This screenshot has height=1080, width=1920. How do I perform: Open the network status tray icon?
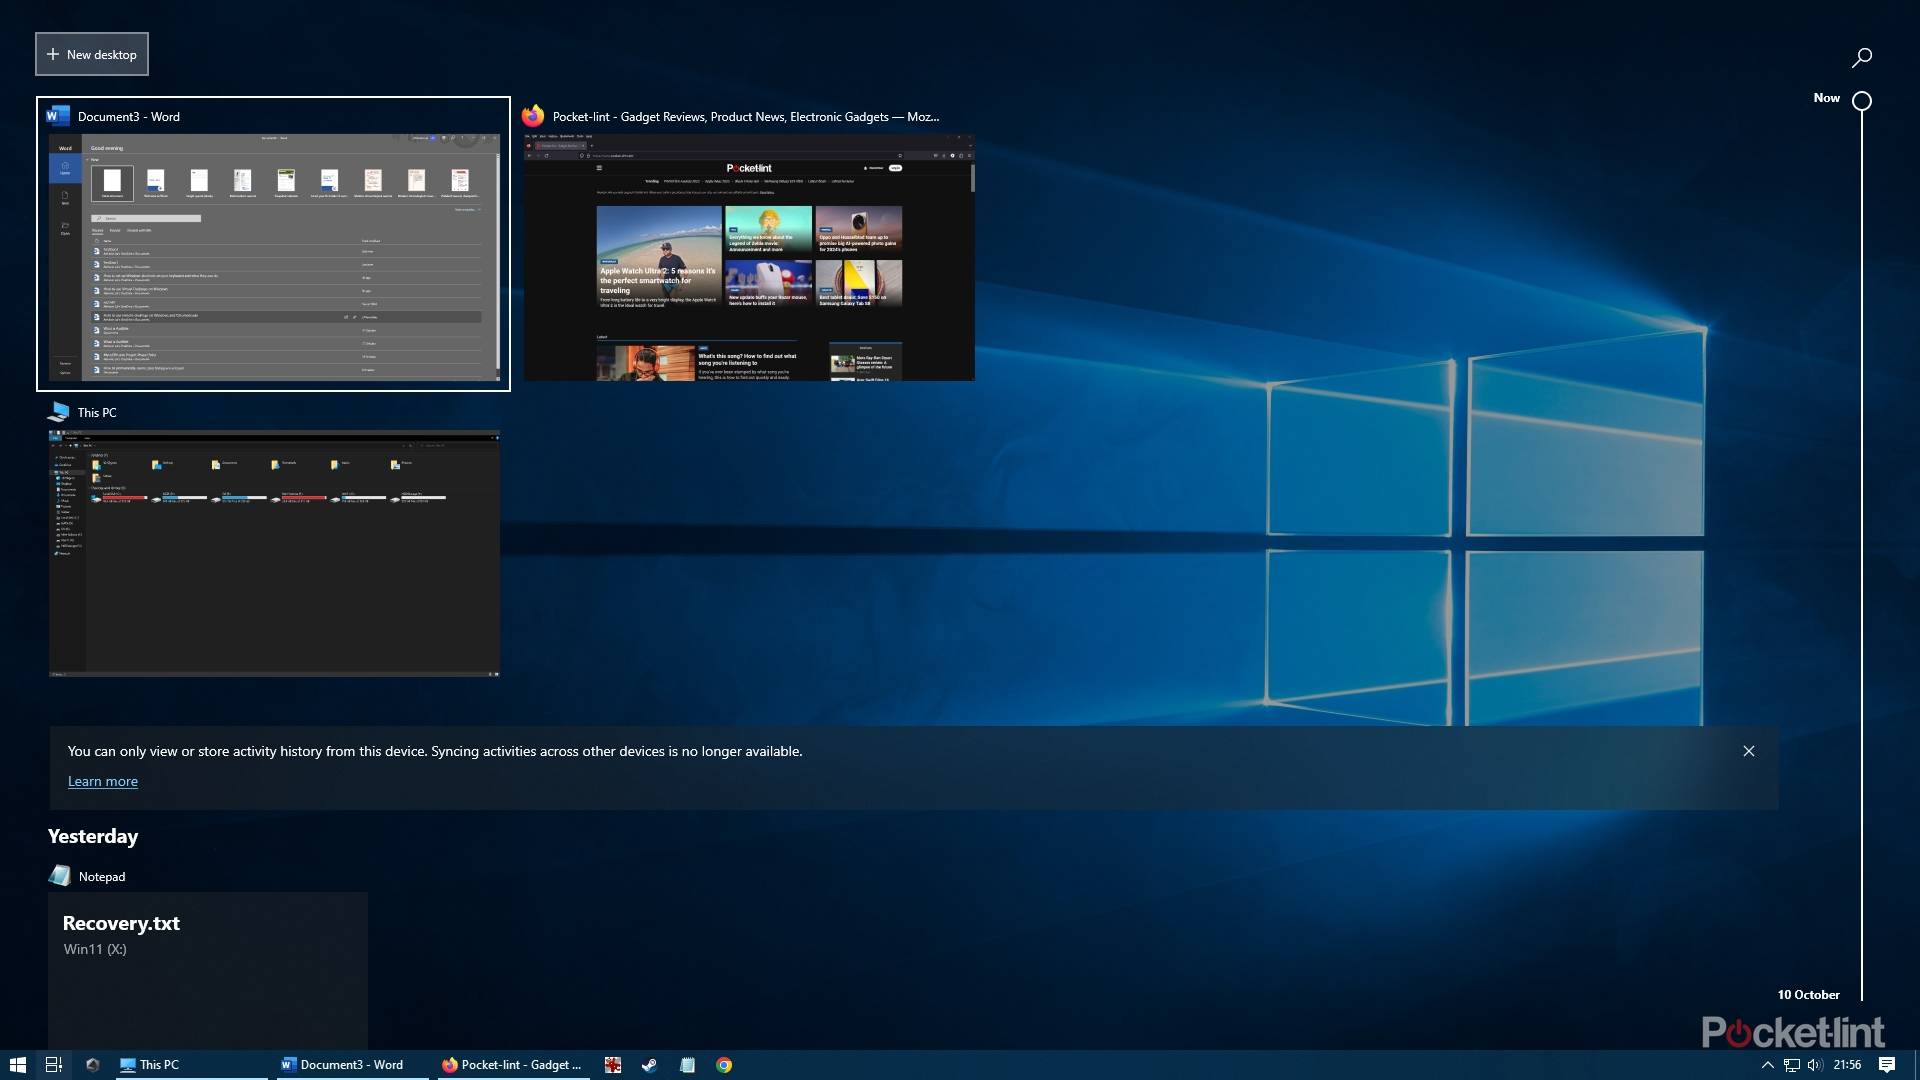pyautogui.click(x=1792, y=1065)
